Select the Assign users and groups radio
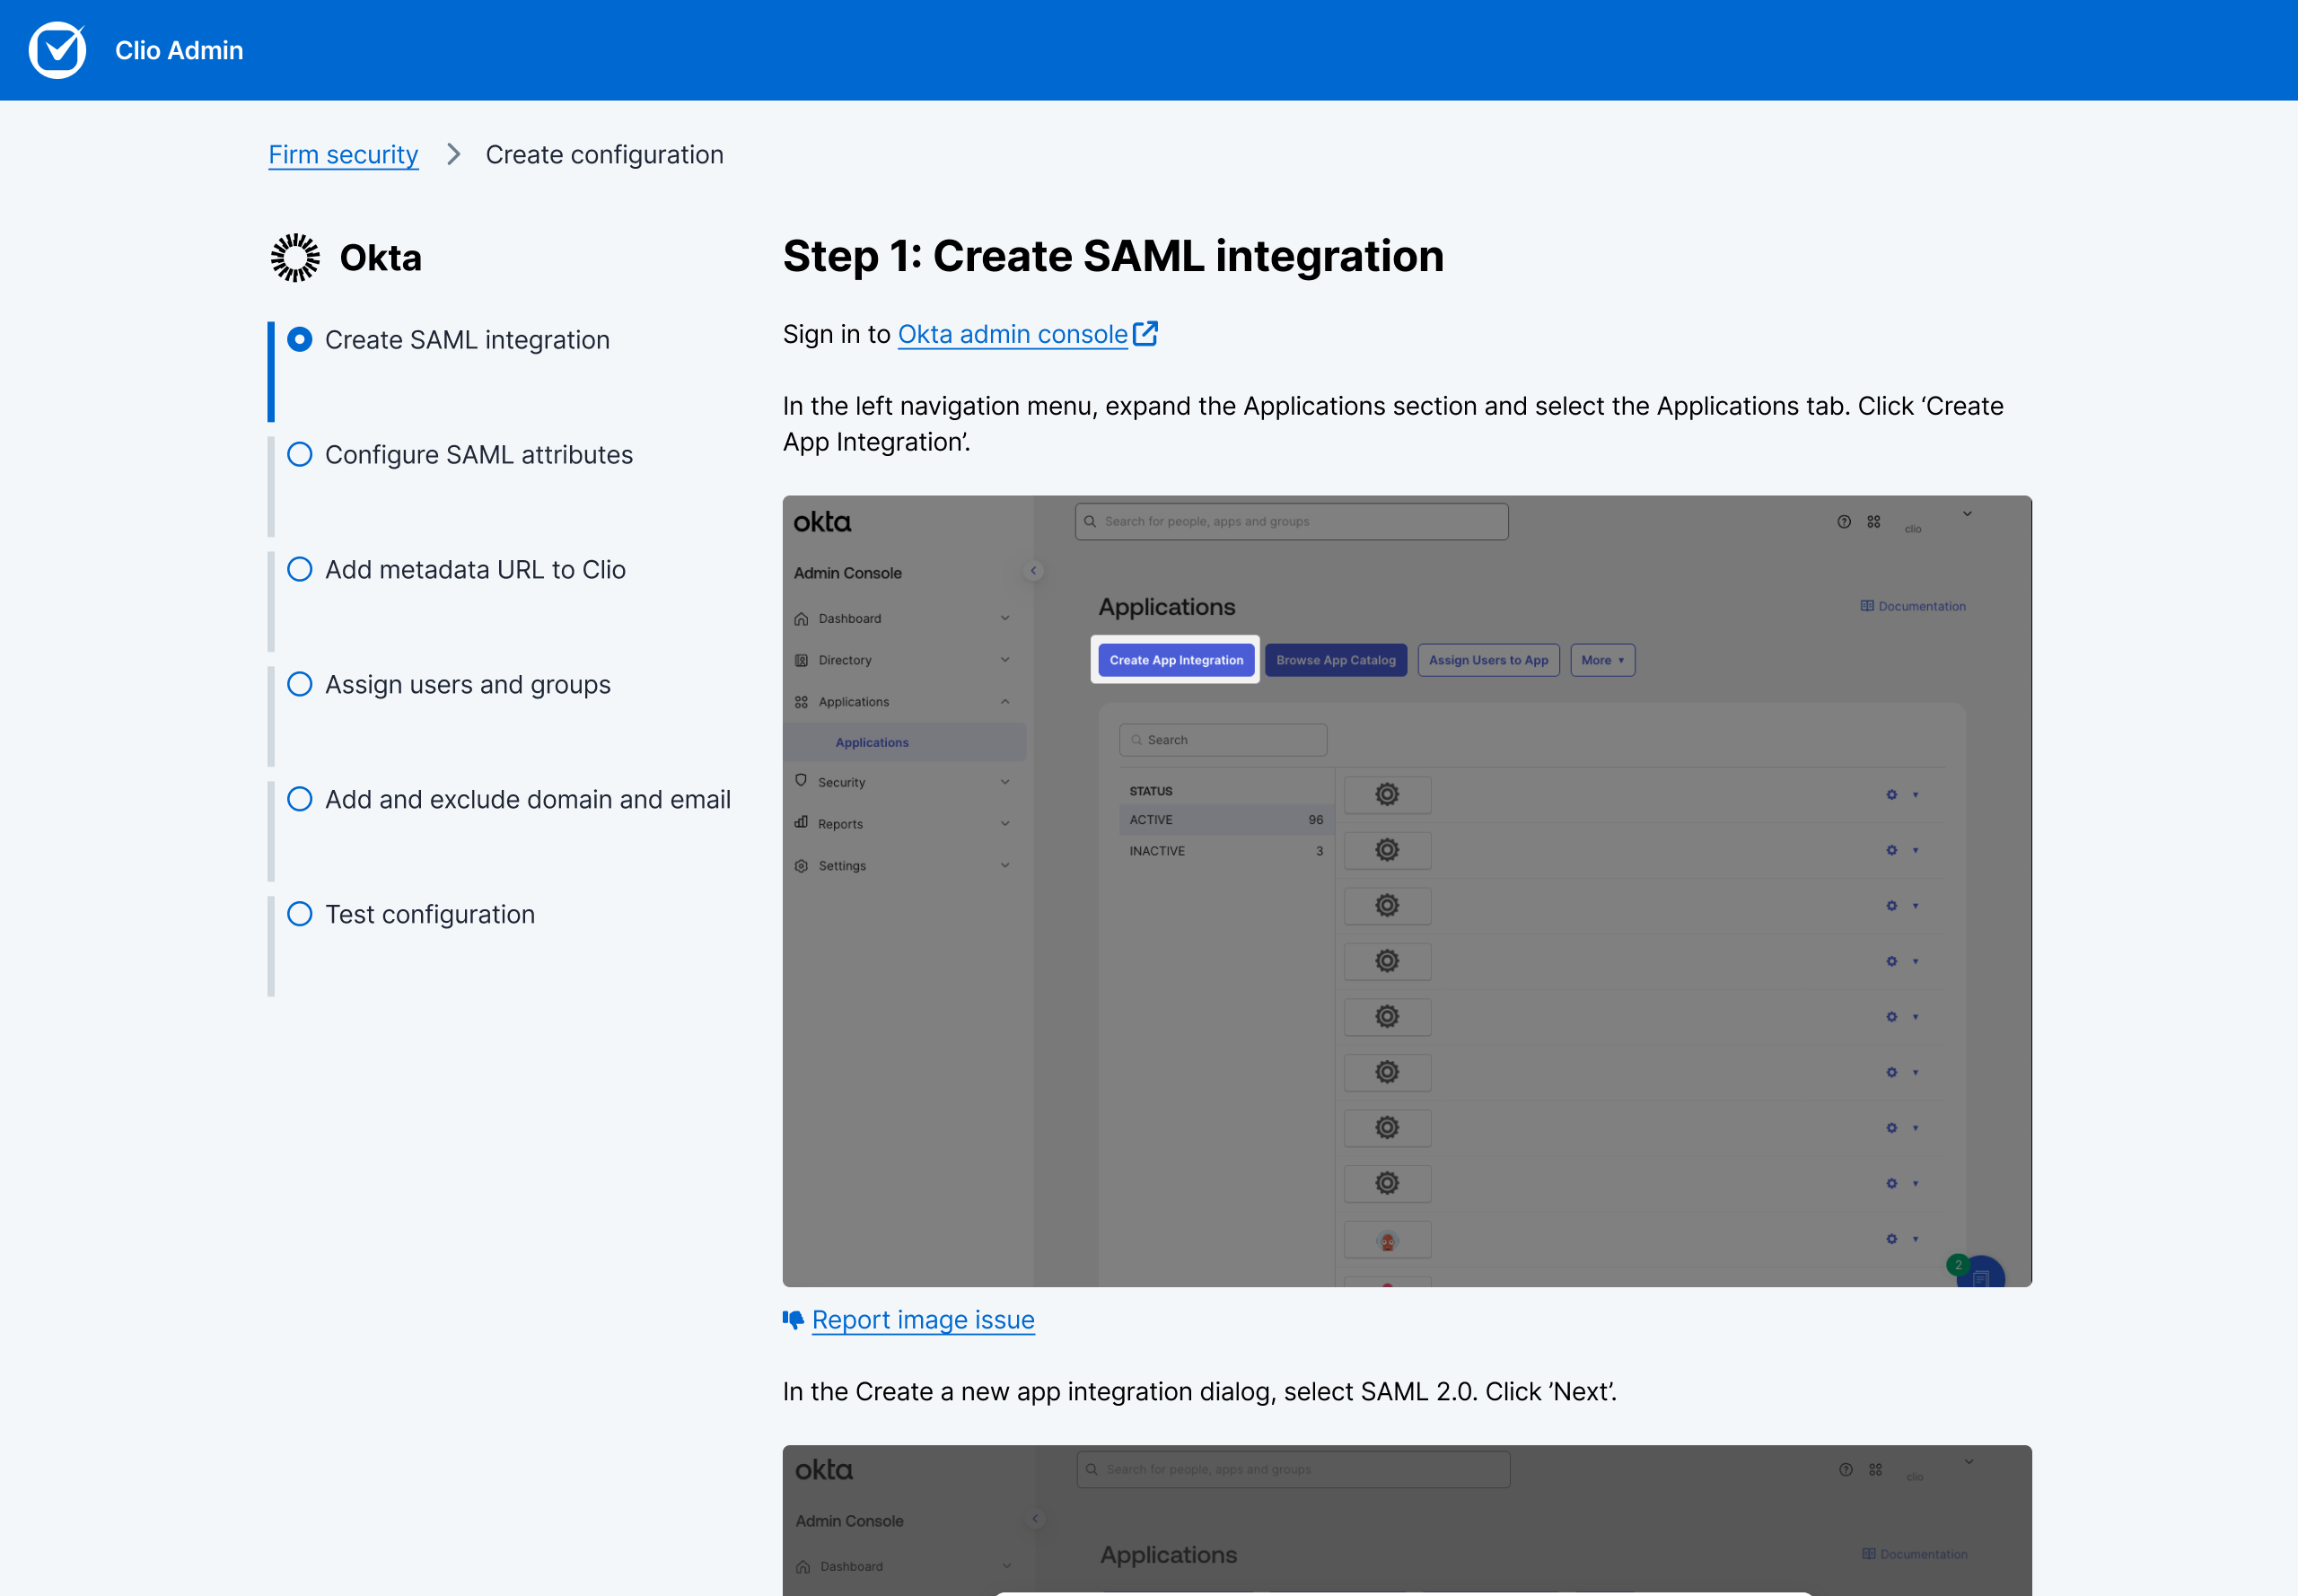The height and width of the screenshot is (1596, 2298). point(299,685)
